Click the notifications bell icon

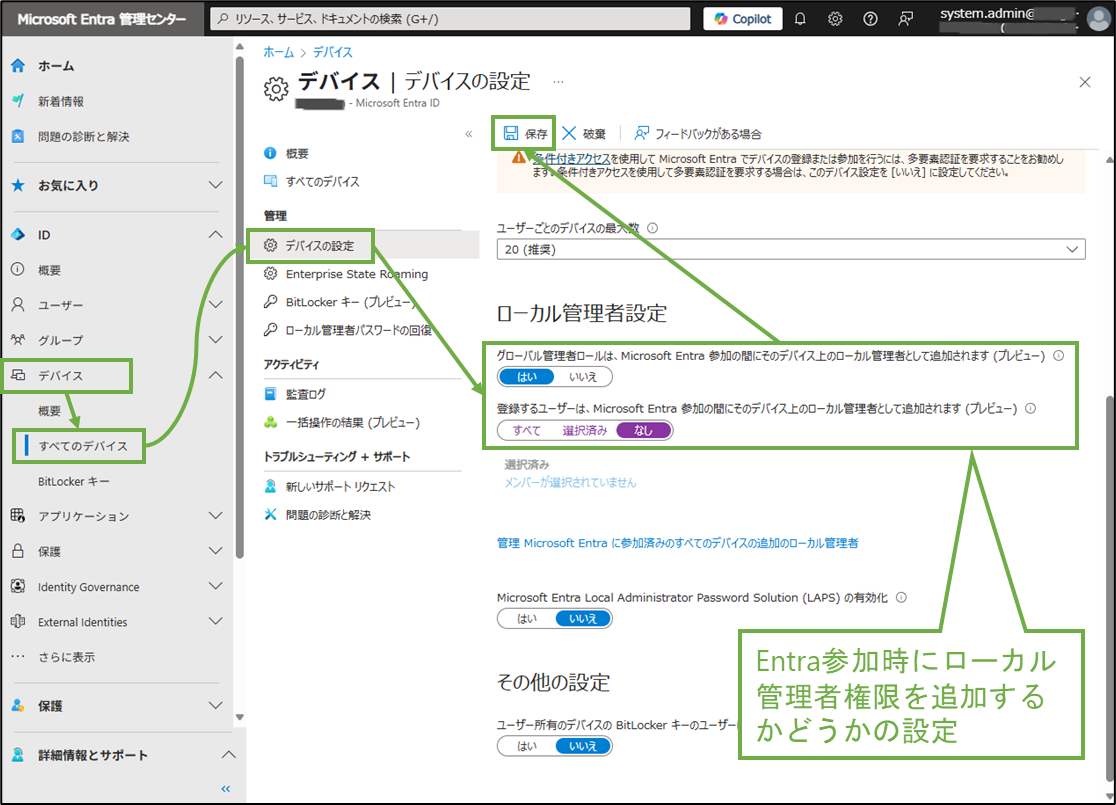(800, 19)
